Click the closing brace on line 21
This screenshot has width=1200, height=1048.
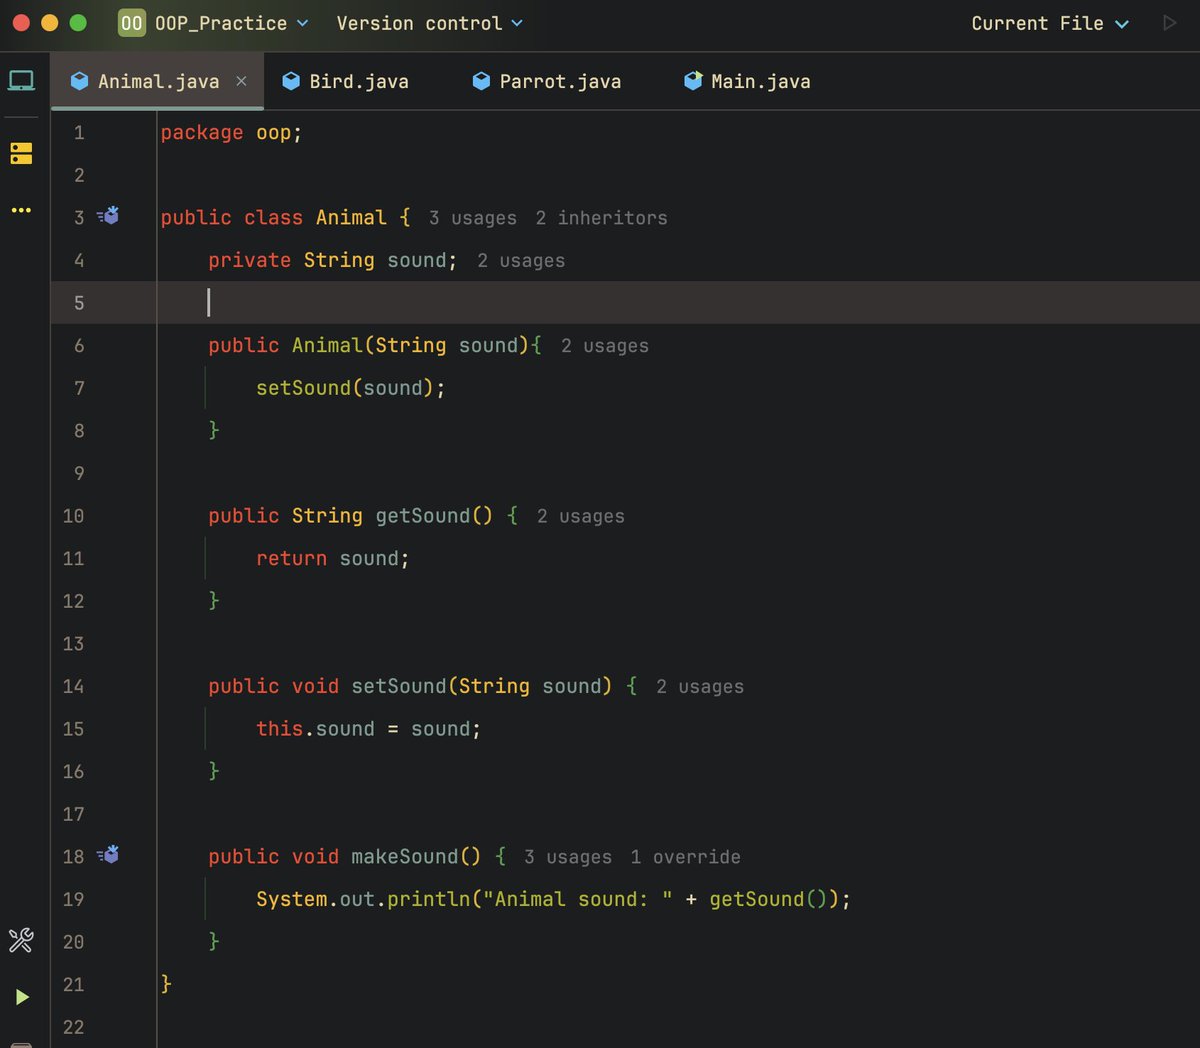[x=166, y=984]
